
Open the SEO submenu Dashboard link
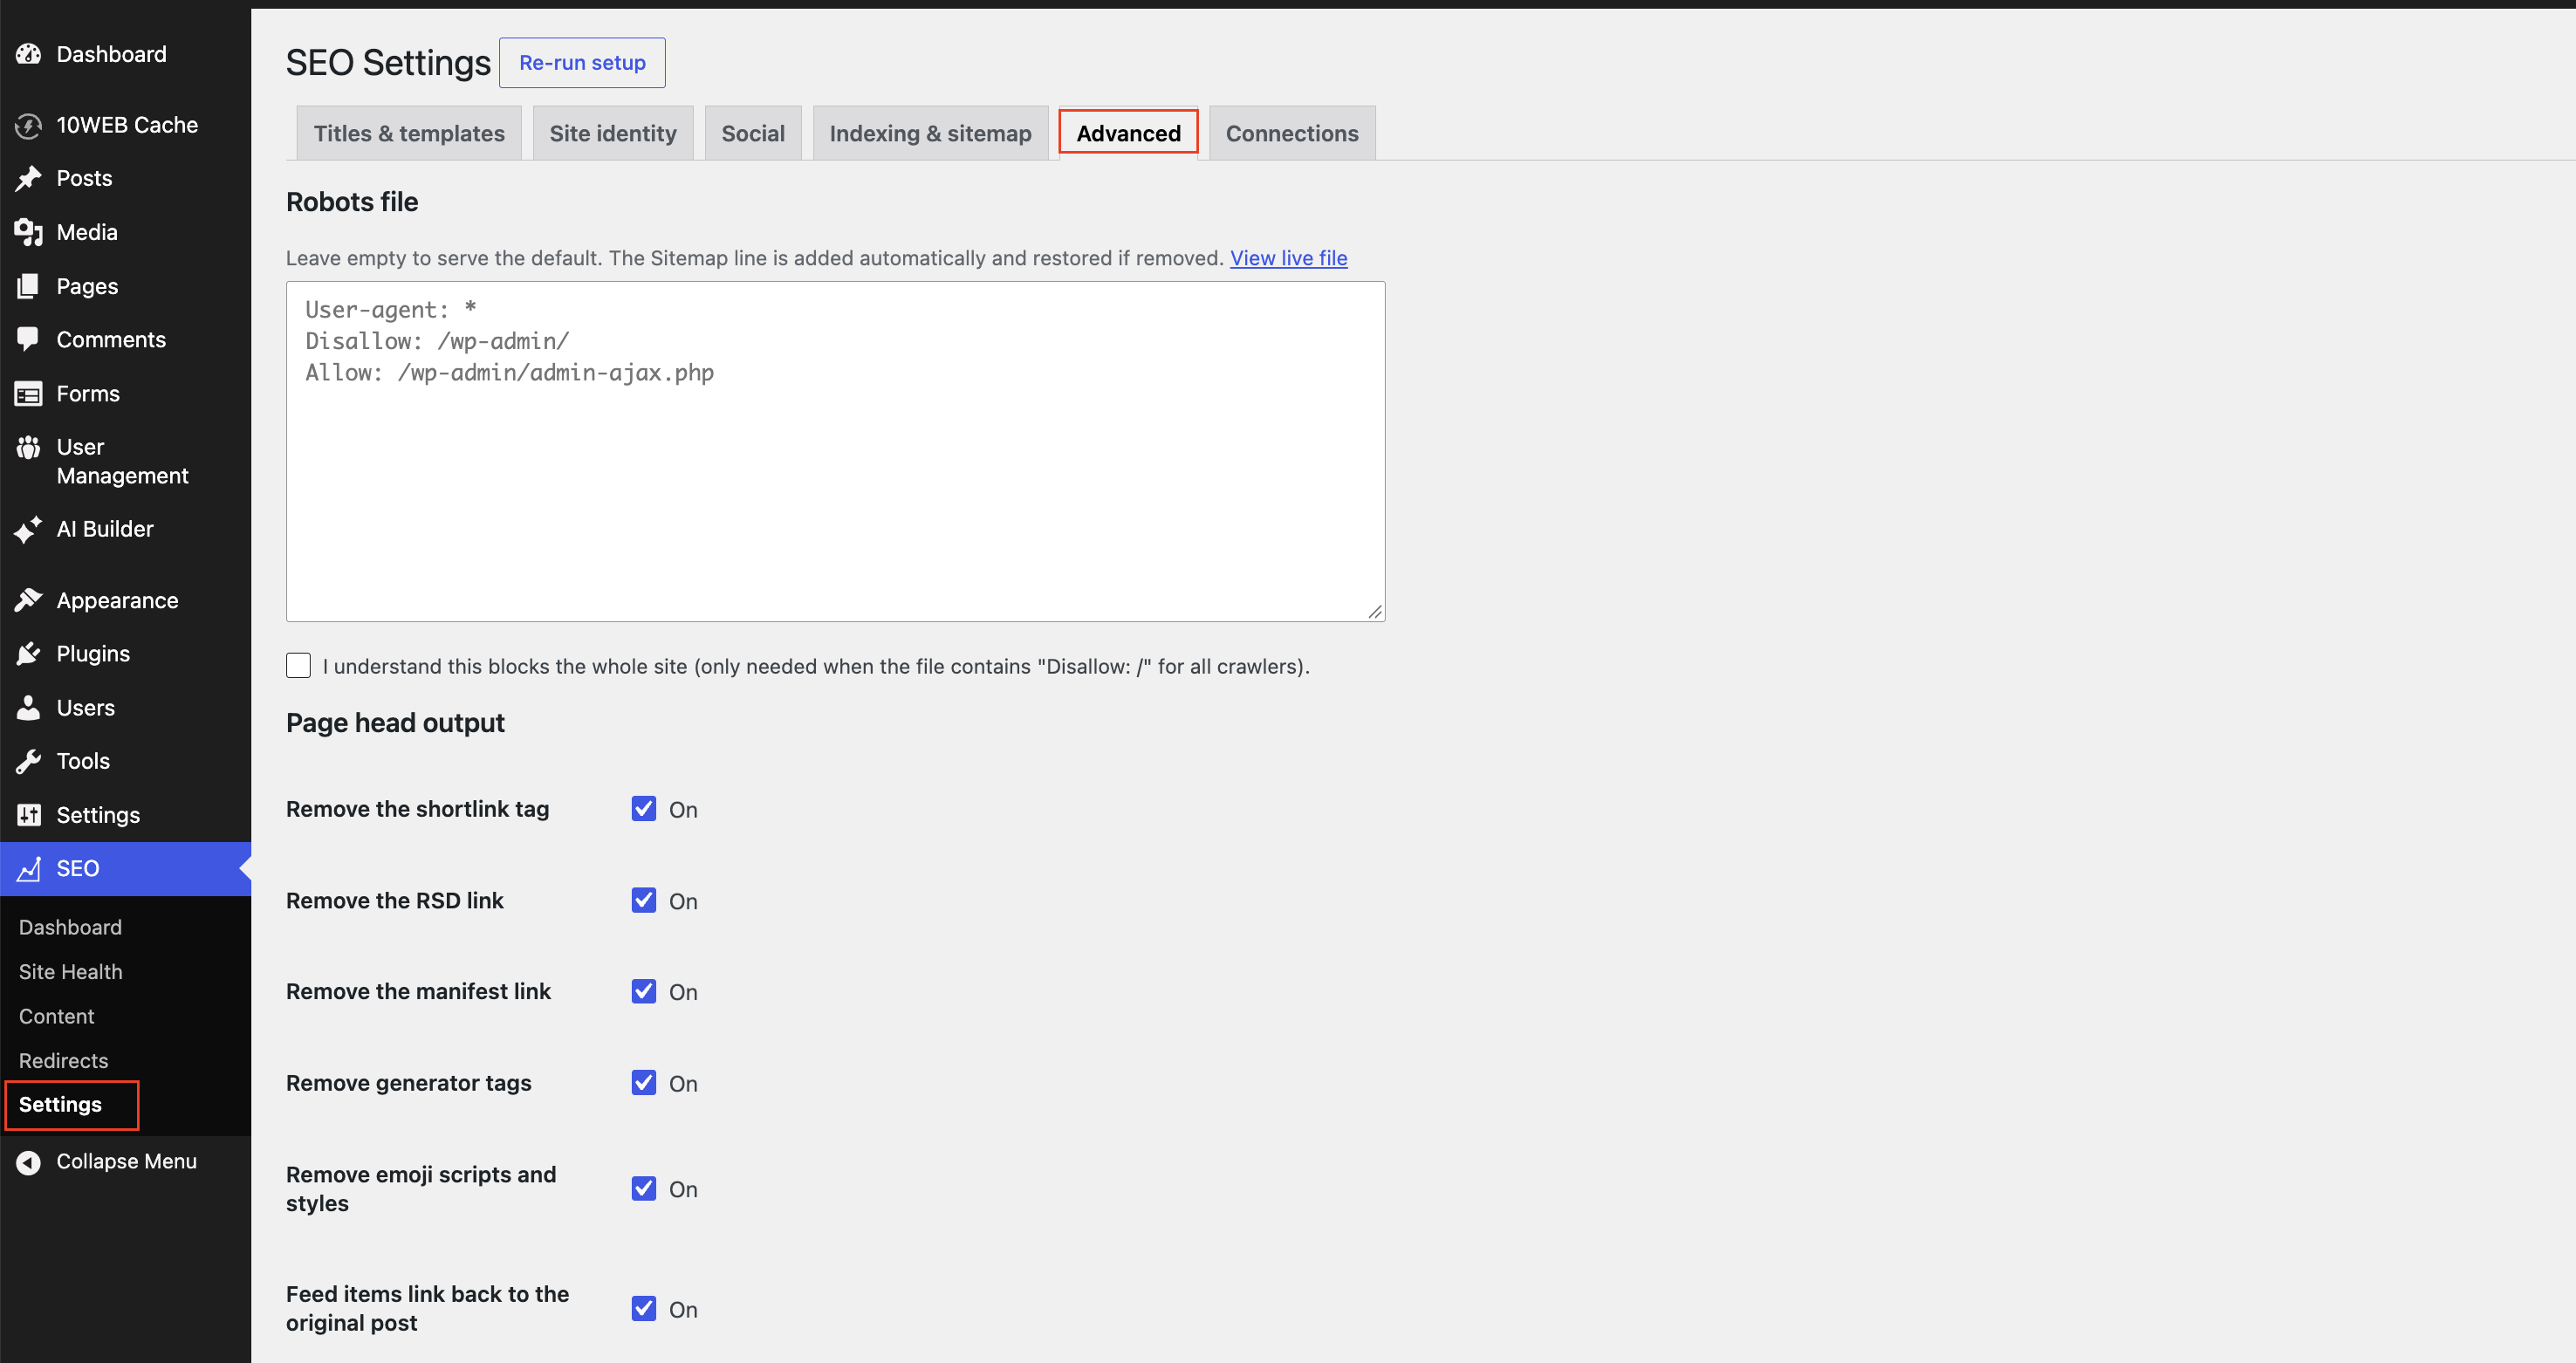click(70, 928)
